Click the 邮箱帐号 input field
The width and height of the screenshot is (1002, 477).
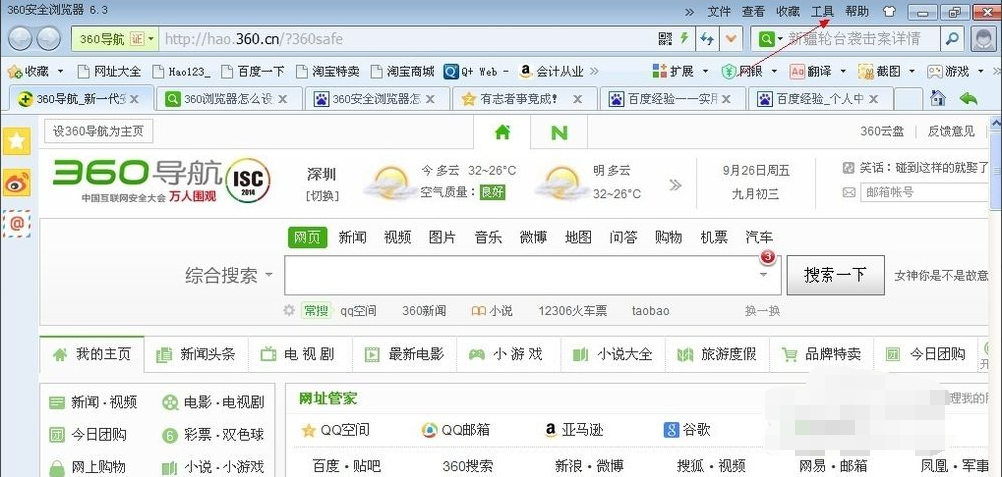point(926,192)
